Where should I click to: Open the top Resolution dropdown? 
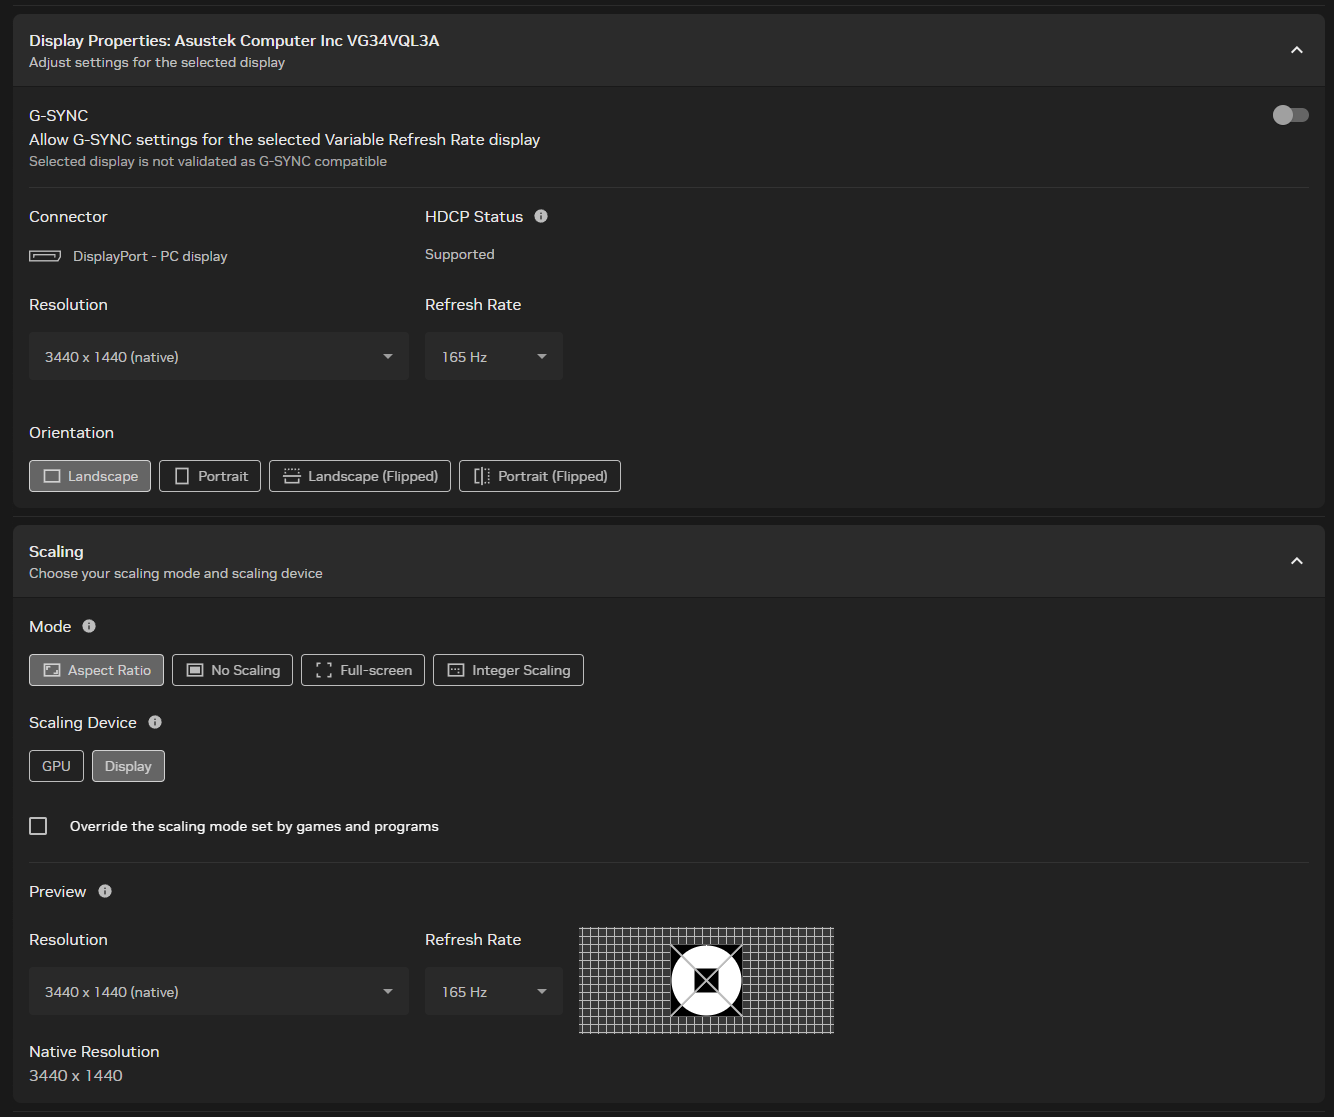(219, 356)
